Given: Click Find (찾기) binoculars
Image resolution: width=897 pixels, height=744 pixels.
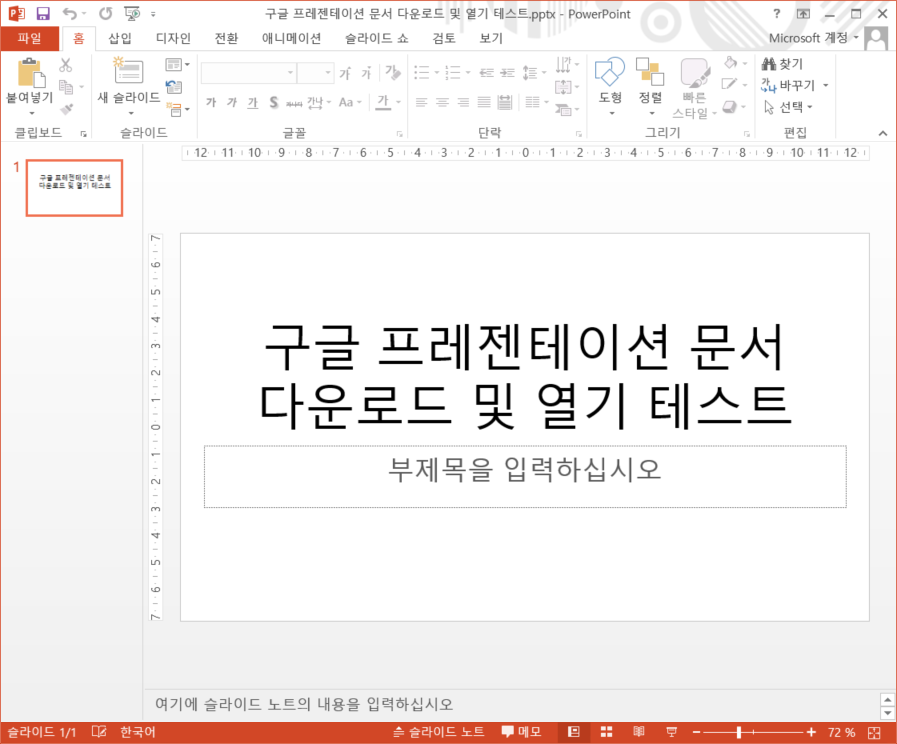Looking at the screenshot, I should (783, 63).
